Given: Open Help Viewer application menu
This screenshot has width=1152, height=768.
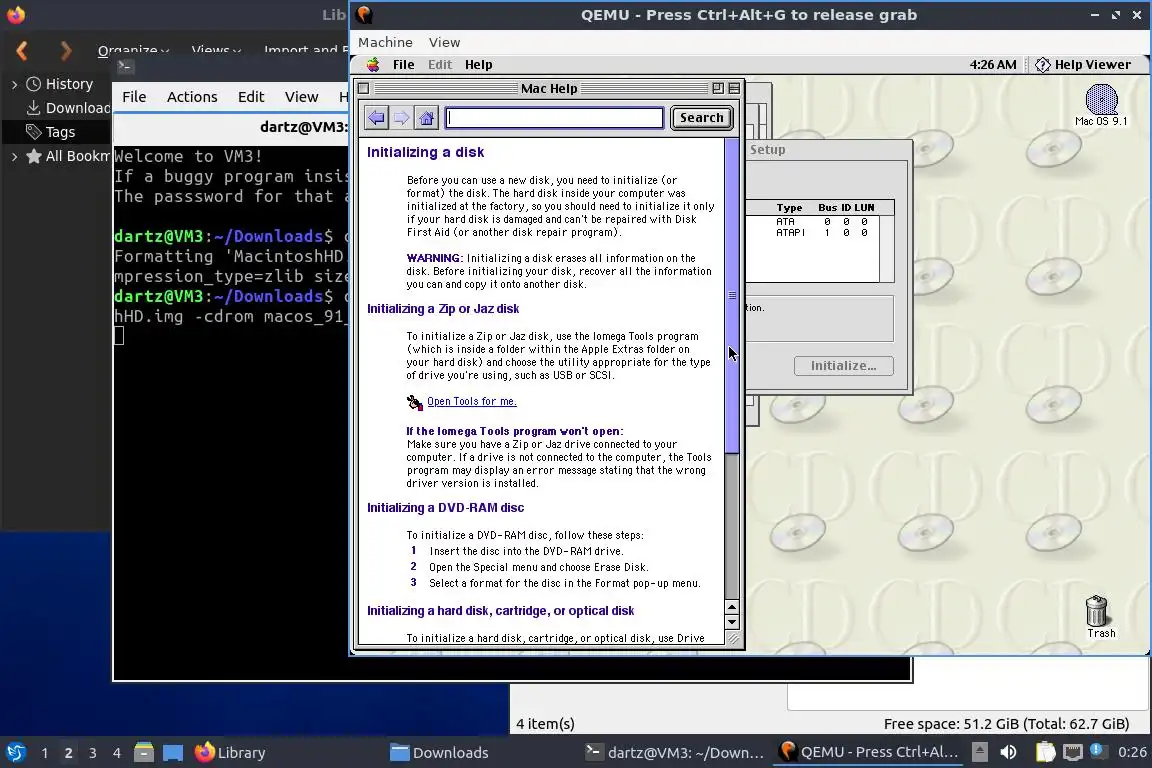Looking at the screenshot, I should 1083,65.
